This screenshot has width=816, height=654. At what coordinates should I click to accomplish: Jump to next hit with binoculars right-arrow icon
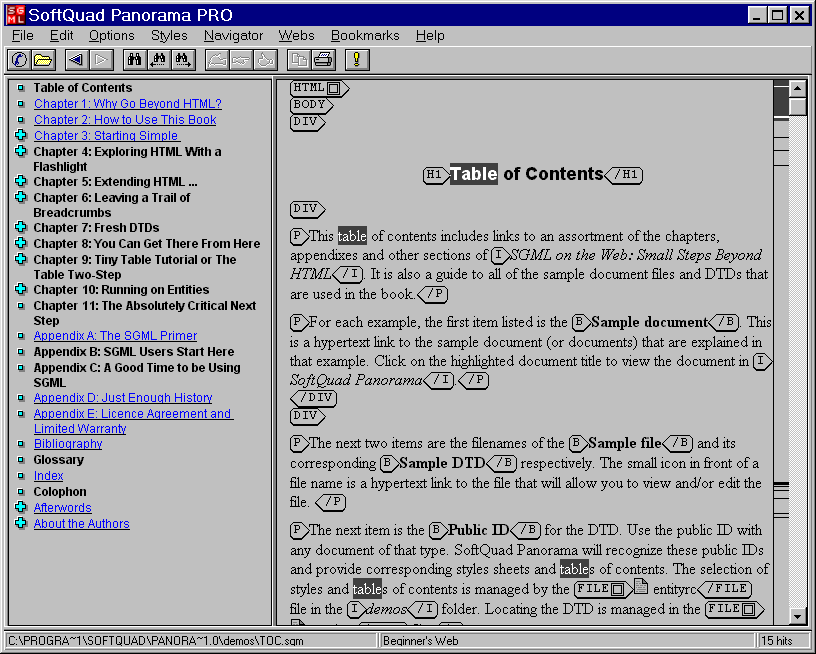[183, 60]
